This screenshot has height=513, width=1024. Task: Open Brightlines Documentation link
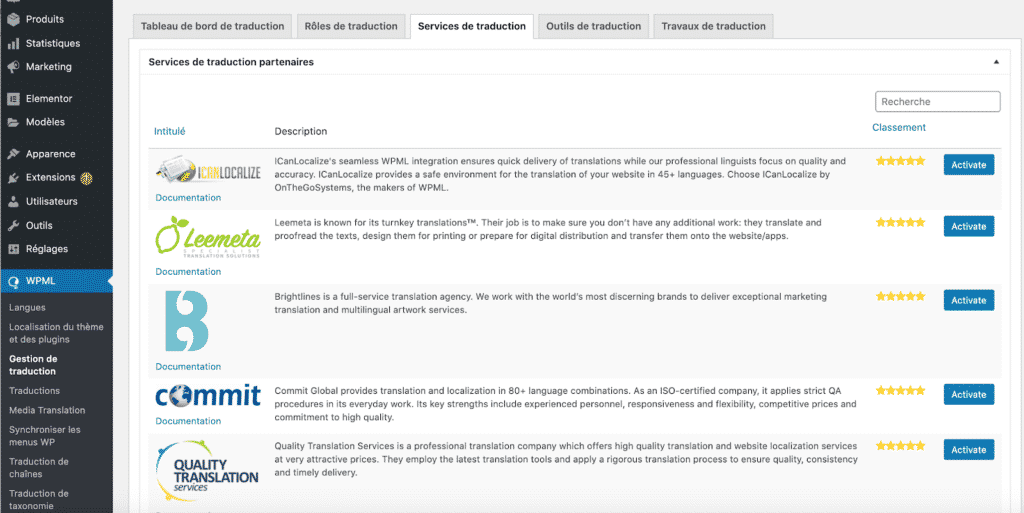coord(188,367)
